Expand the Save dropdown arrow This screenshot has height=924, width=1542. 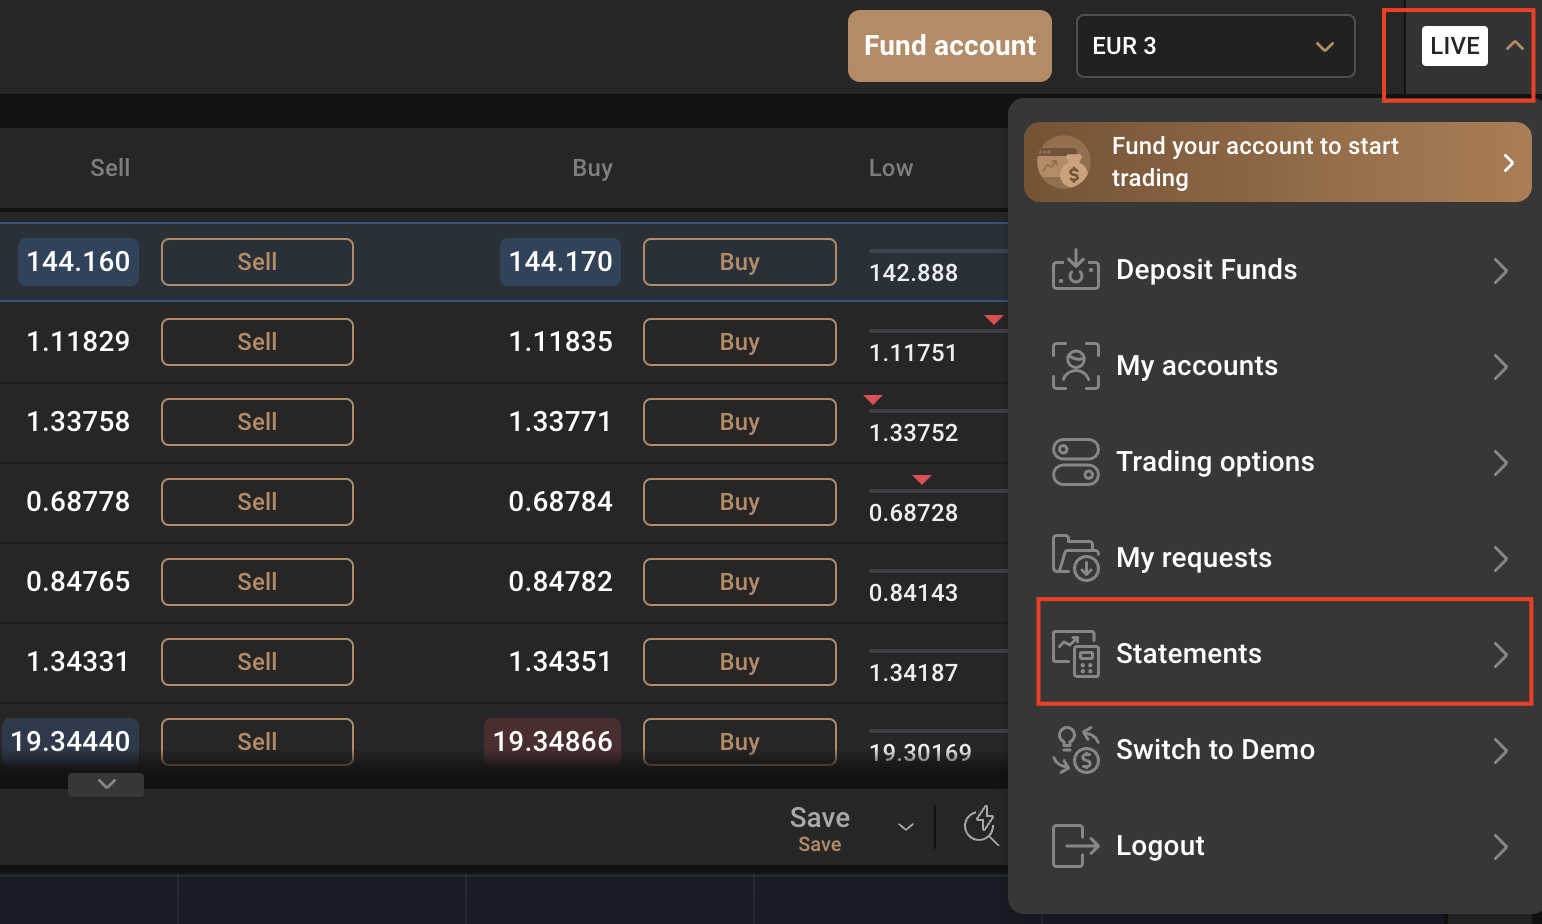[x=906, y=827]
